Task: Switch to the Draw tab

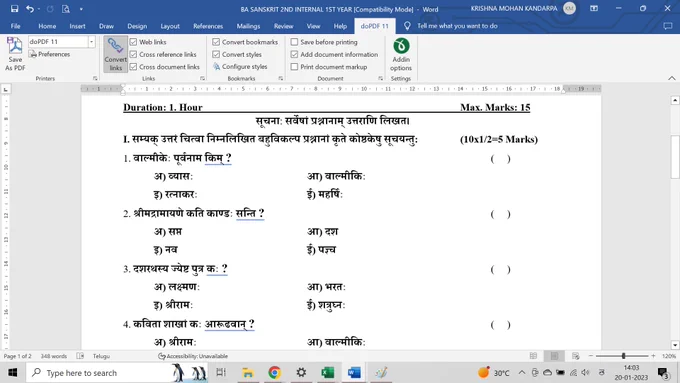Action: [106, 26]
